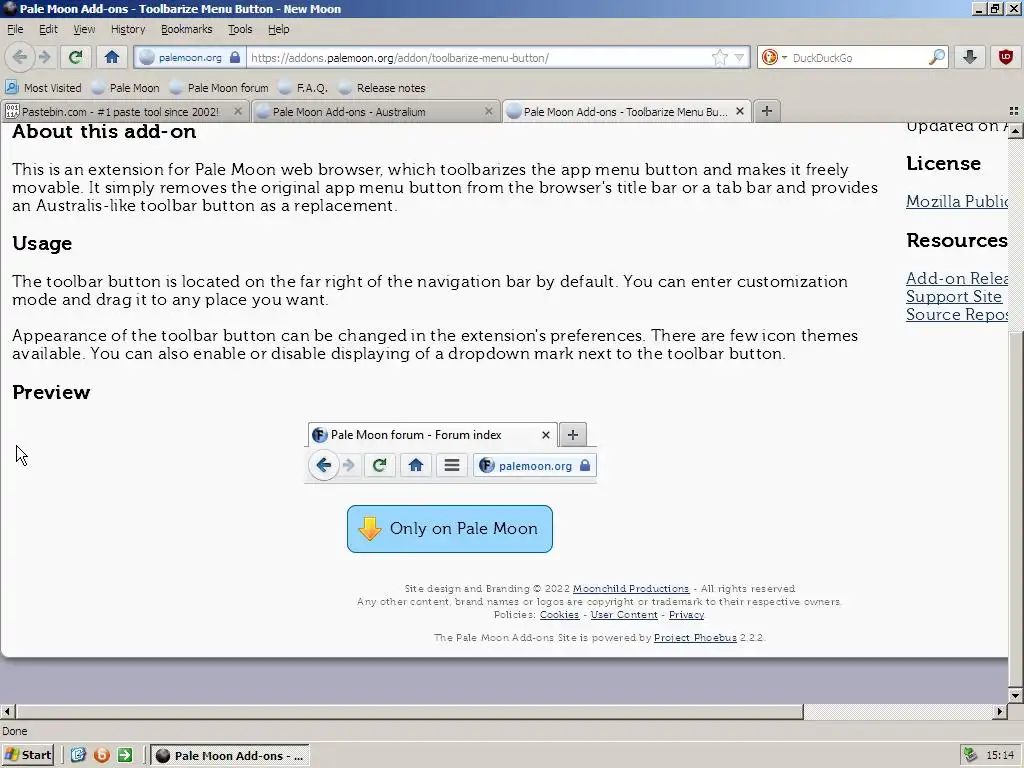This screenshot has width=1024, height=768.
Task: Click the padlock site identity icon
Action: [x=234, y=57]
